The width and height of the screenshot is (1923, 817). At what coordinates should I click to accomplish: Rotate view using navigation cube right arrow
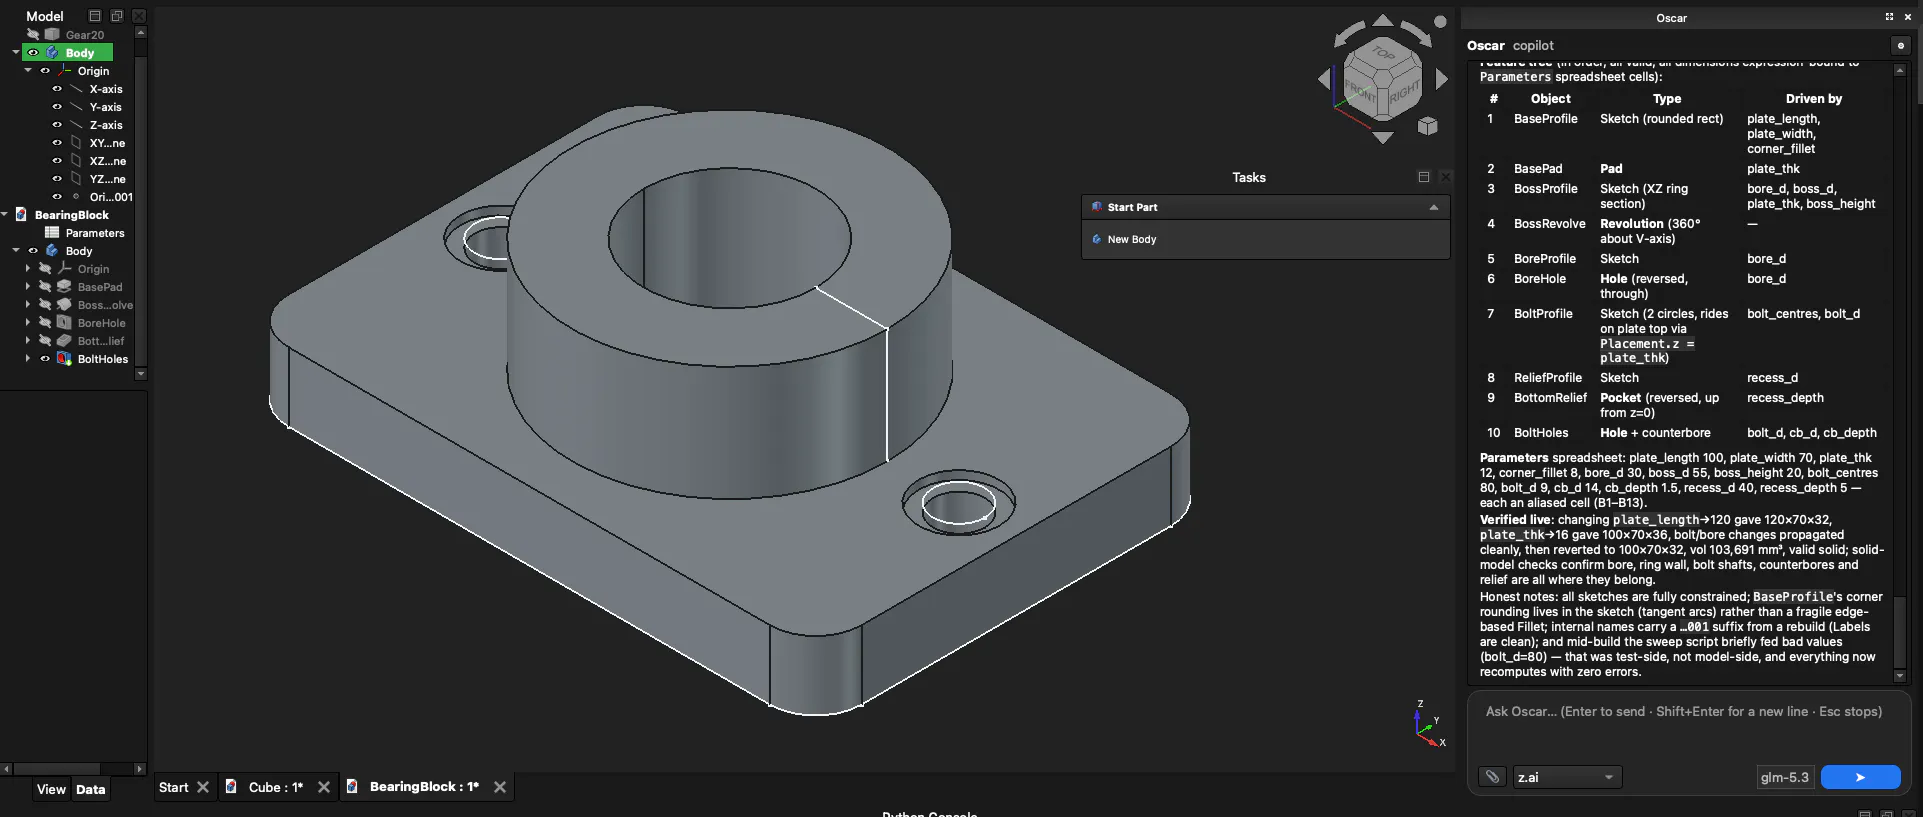pos(1442,79)
